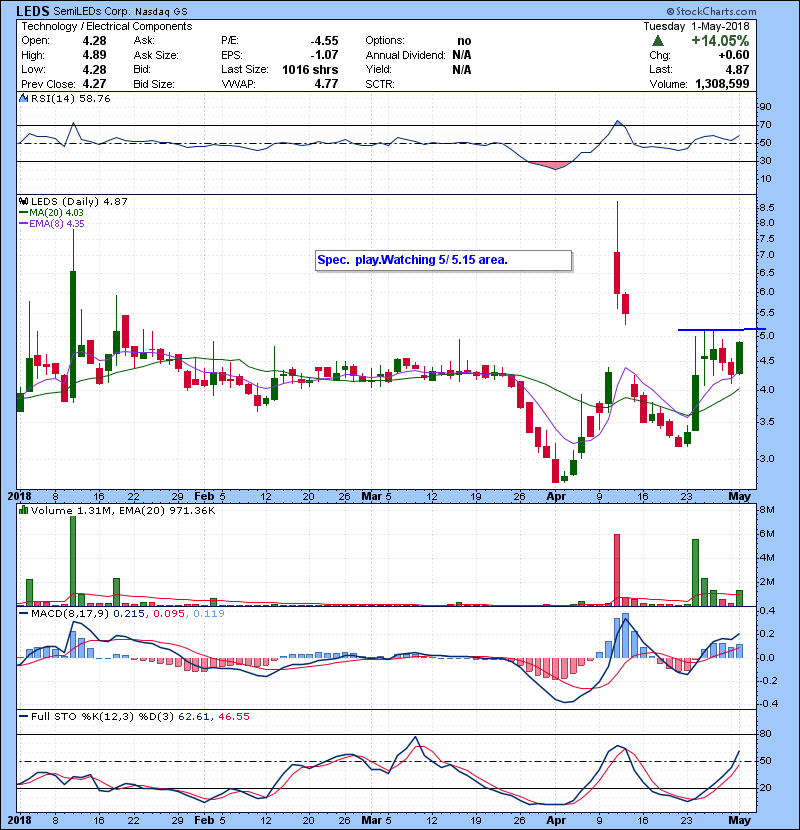Screen dimensions: 800x830
Task: Click the MACD(8,17,9) indicator label
Action: coord(70,614)
